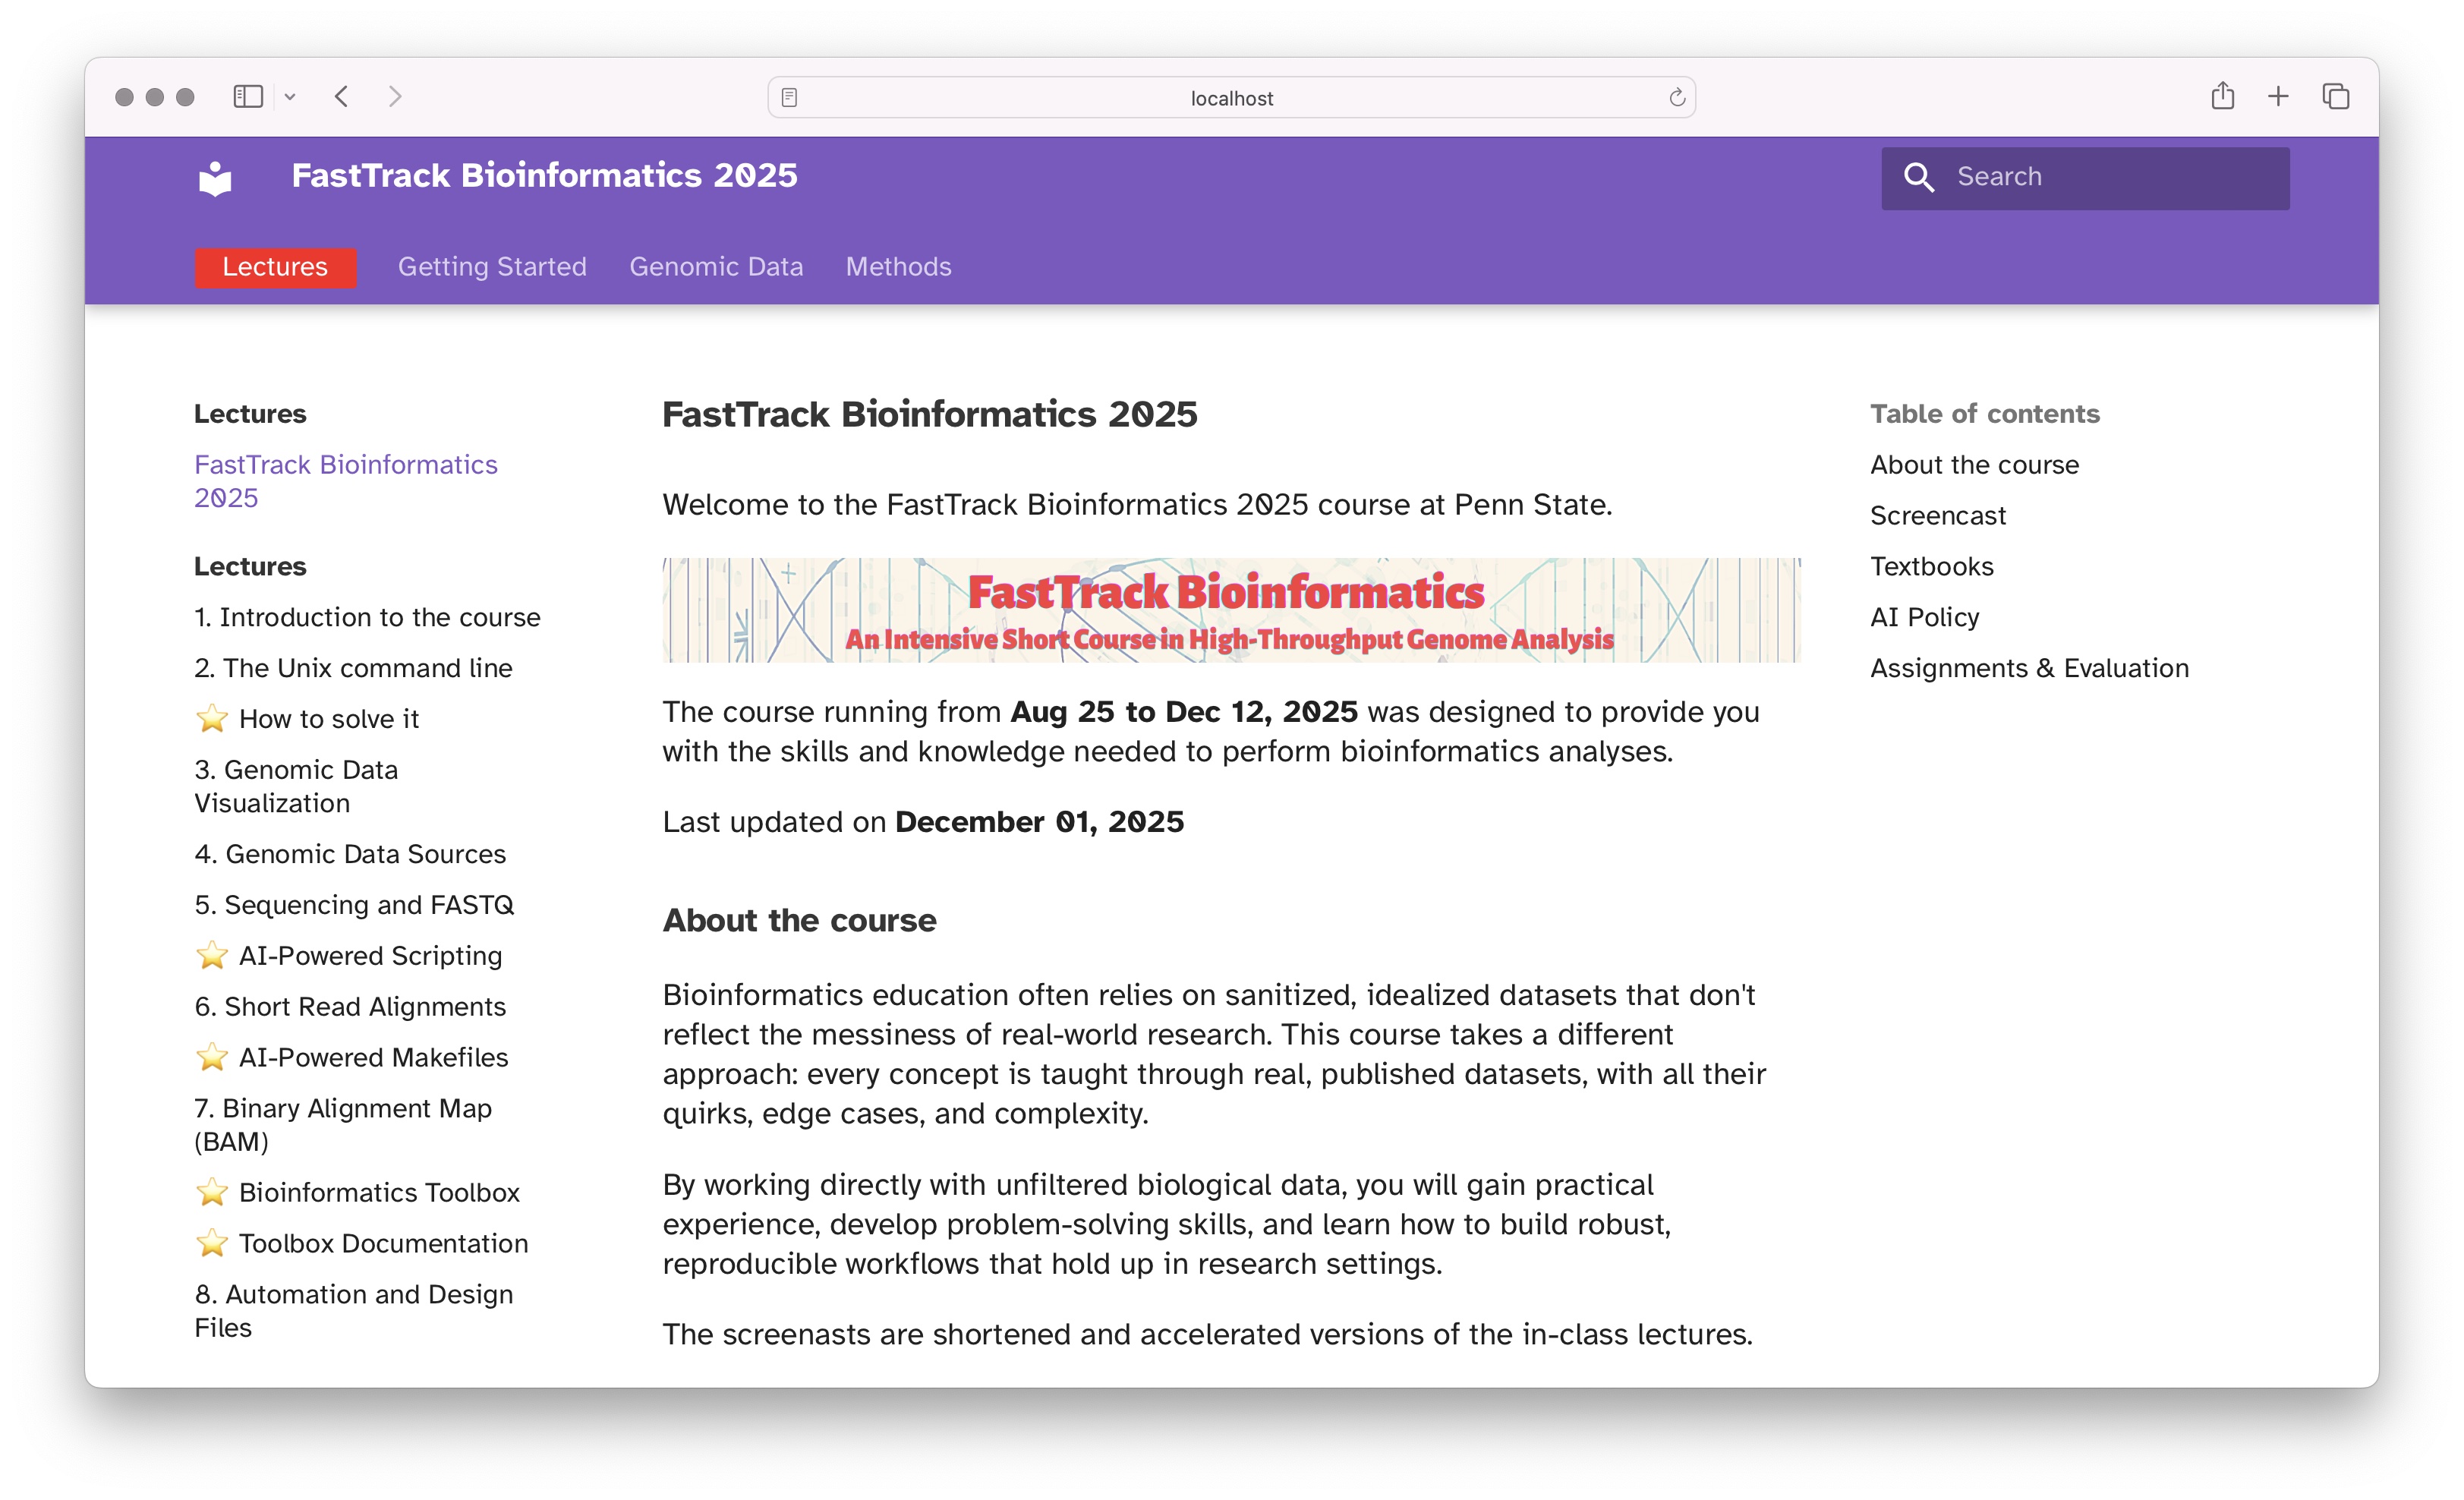Reload the page with refresh icon

1676,98
